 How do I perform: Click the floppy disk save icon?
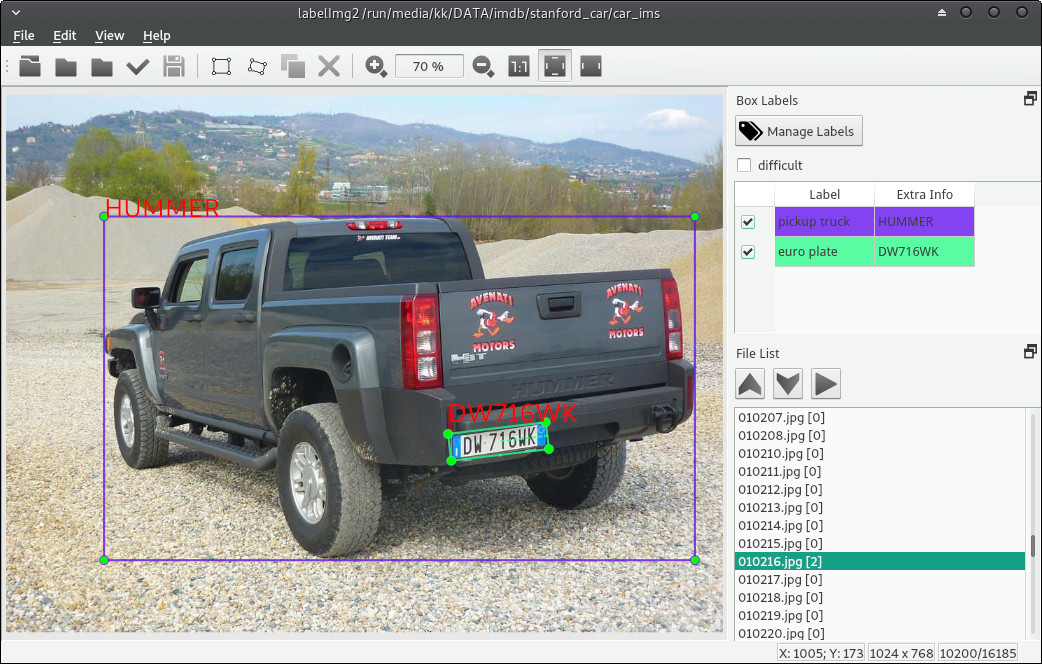click(173, 66)
